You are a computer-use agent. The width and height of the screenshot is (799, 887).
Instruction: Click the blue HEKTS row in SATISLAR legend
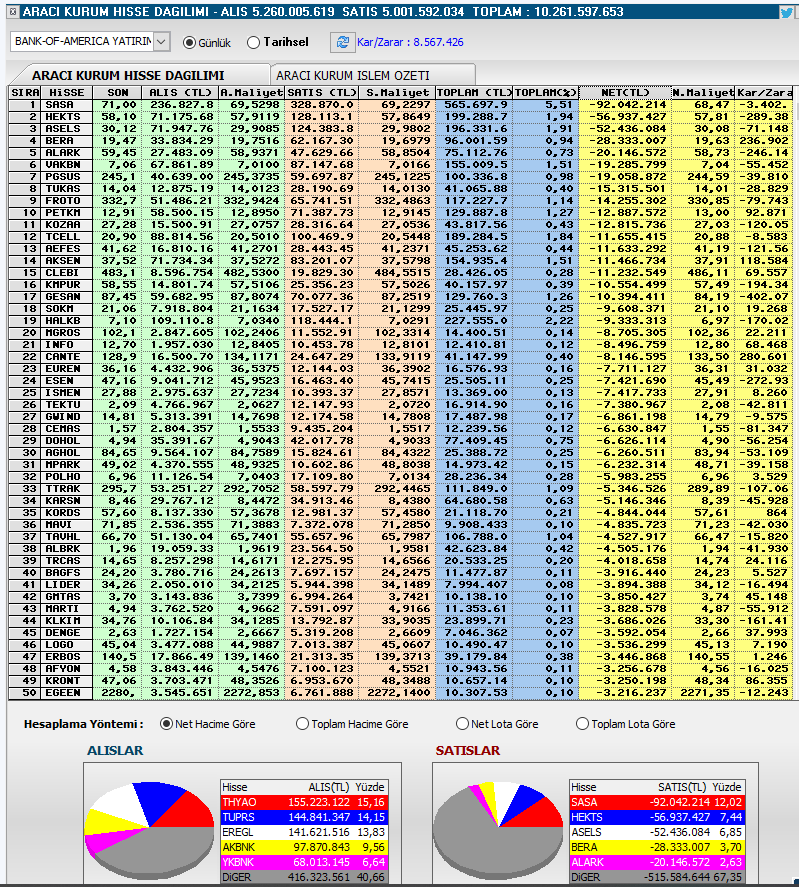coord(657,817)
